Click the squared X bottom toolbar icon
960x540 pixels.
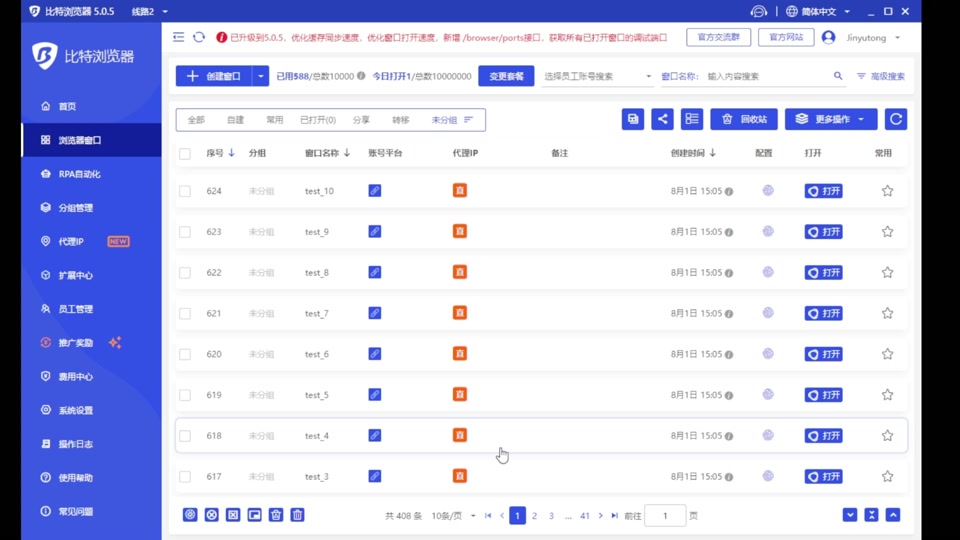[x=233, y=515]
